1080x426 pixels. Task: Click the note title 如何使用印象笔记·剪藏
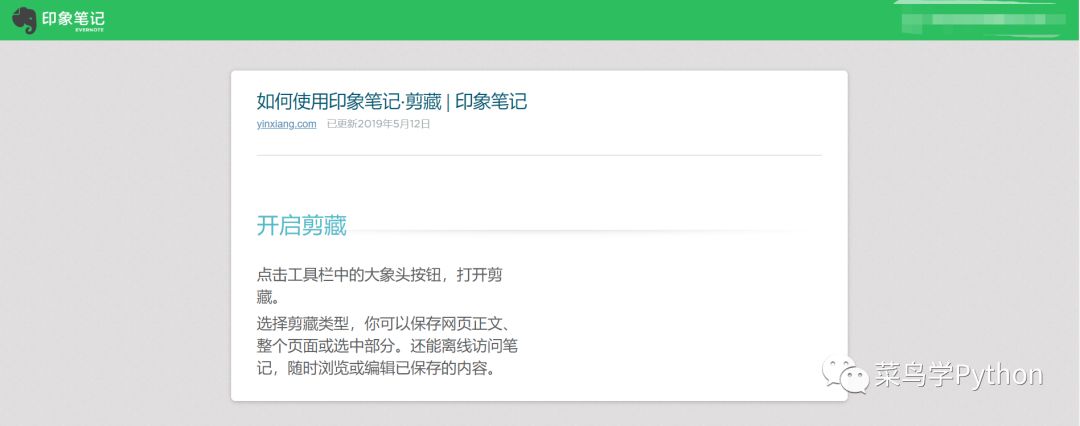tap(392, 102)
